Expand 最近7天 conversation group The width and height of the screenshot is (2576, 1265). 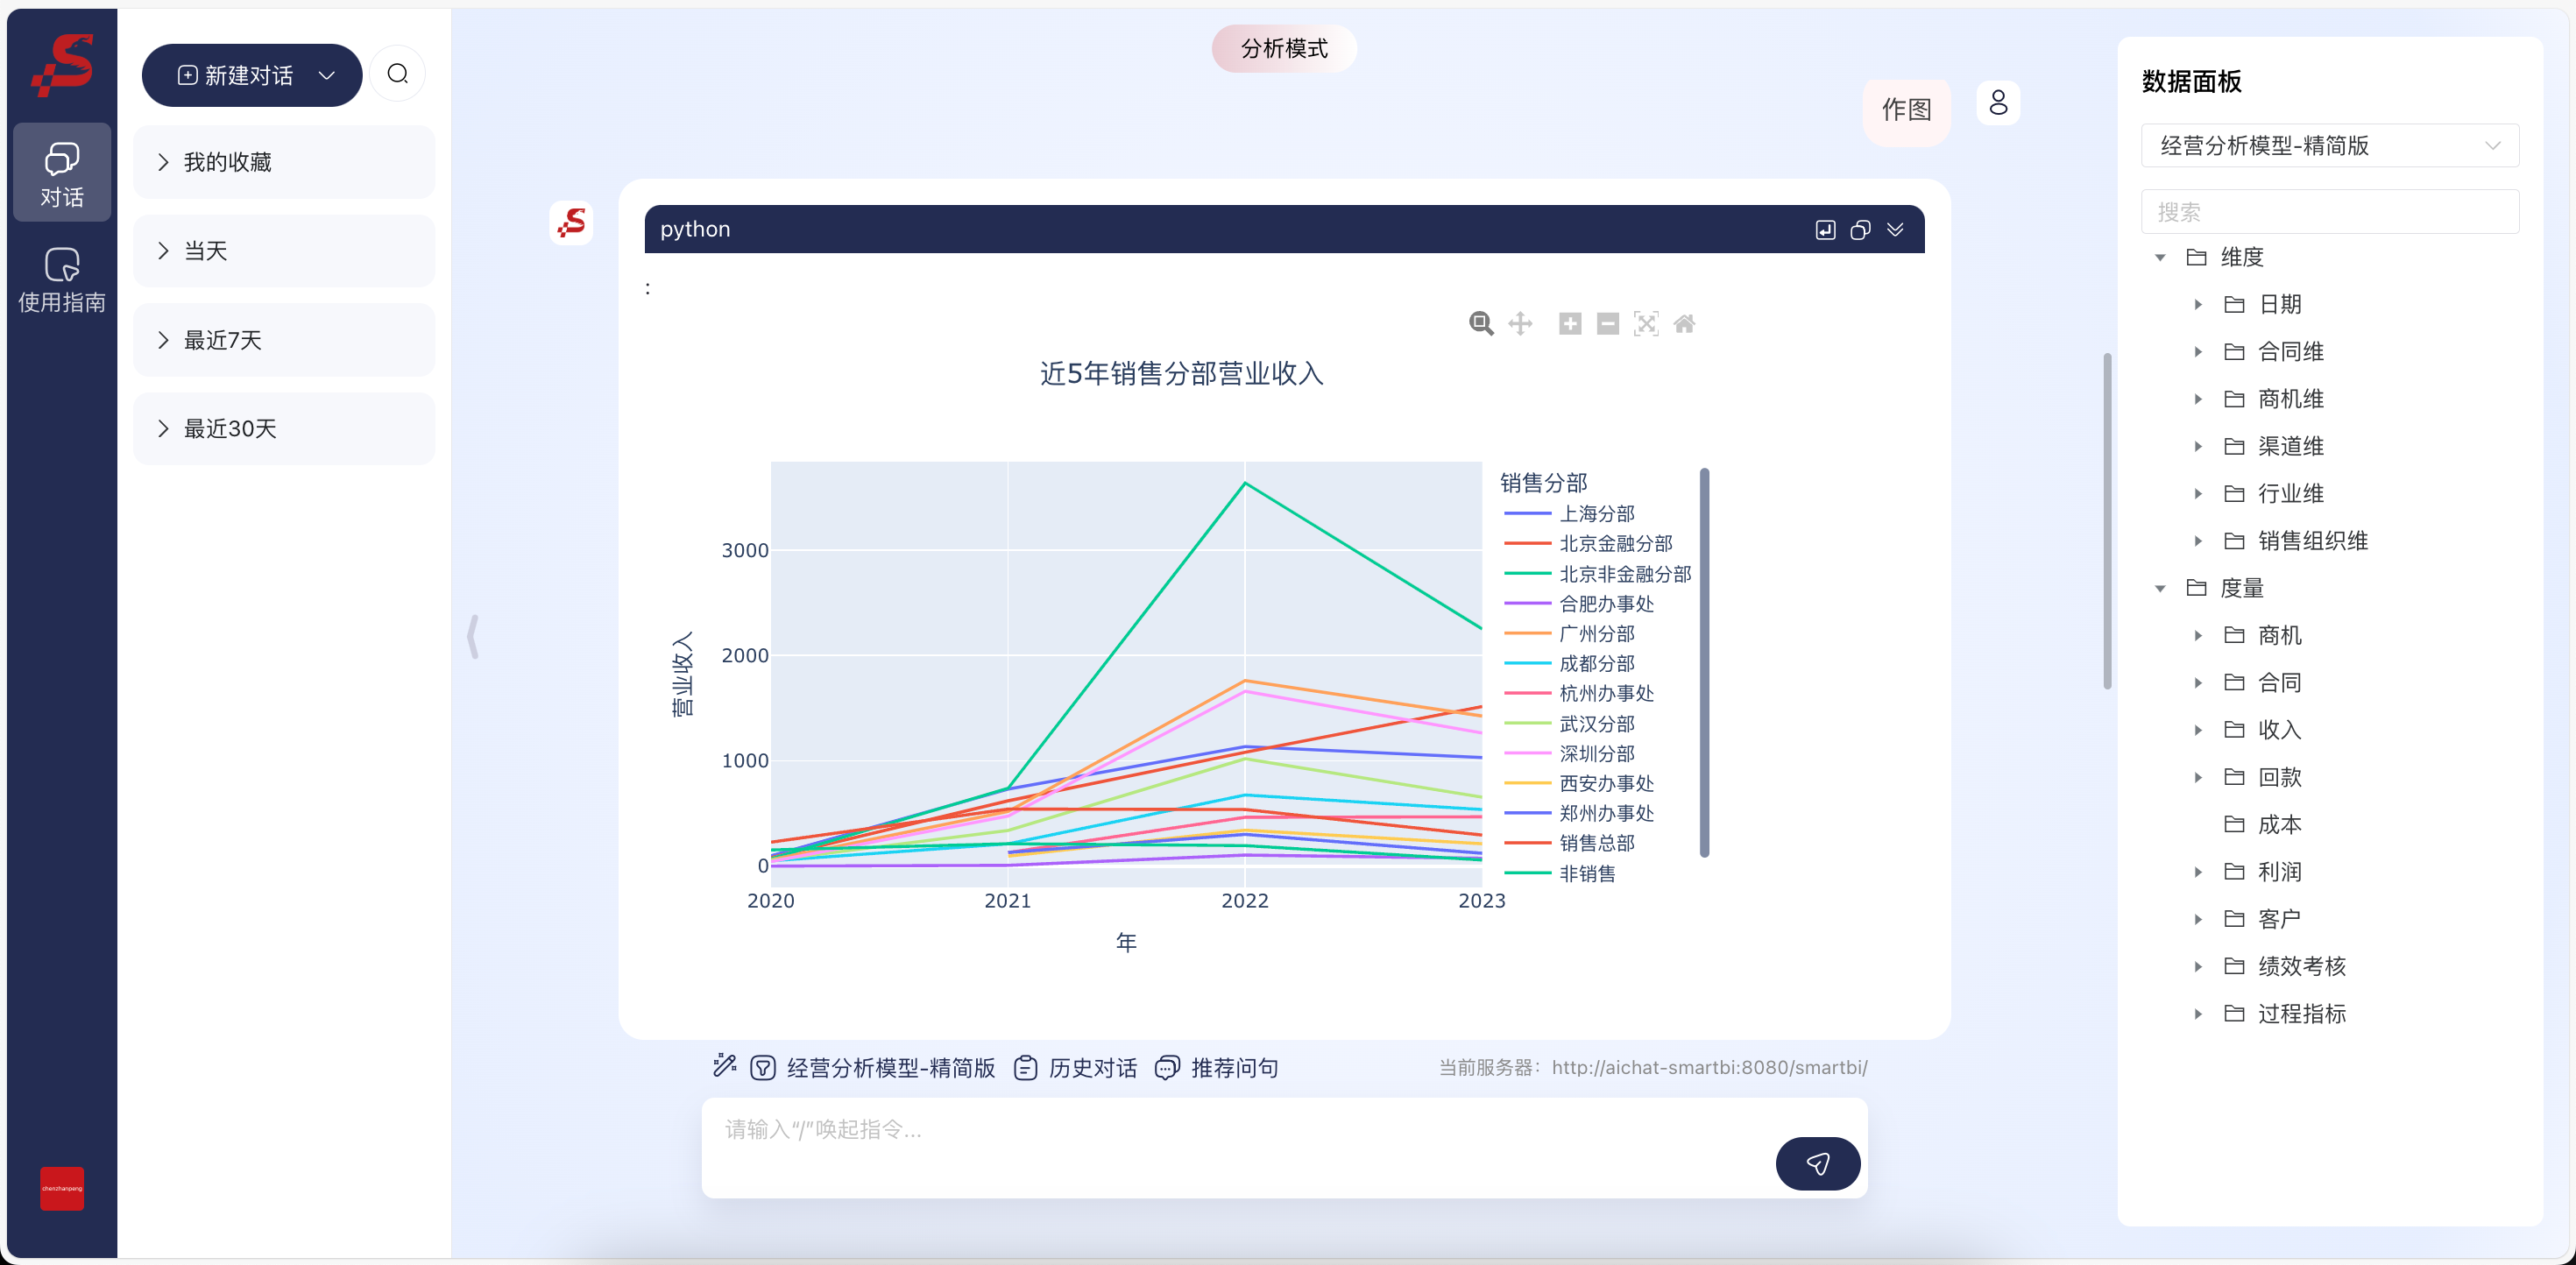284,340
